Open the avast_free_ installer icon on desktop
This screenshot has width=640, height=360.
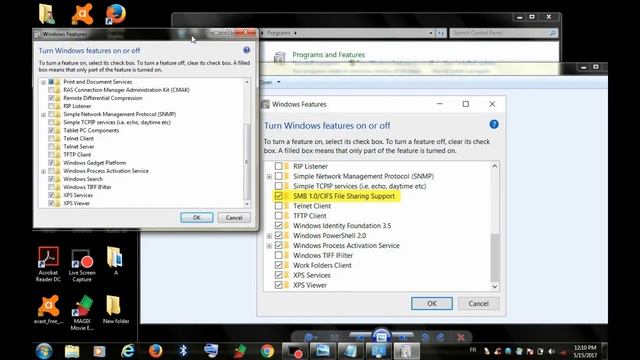49,310
